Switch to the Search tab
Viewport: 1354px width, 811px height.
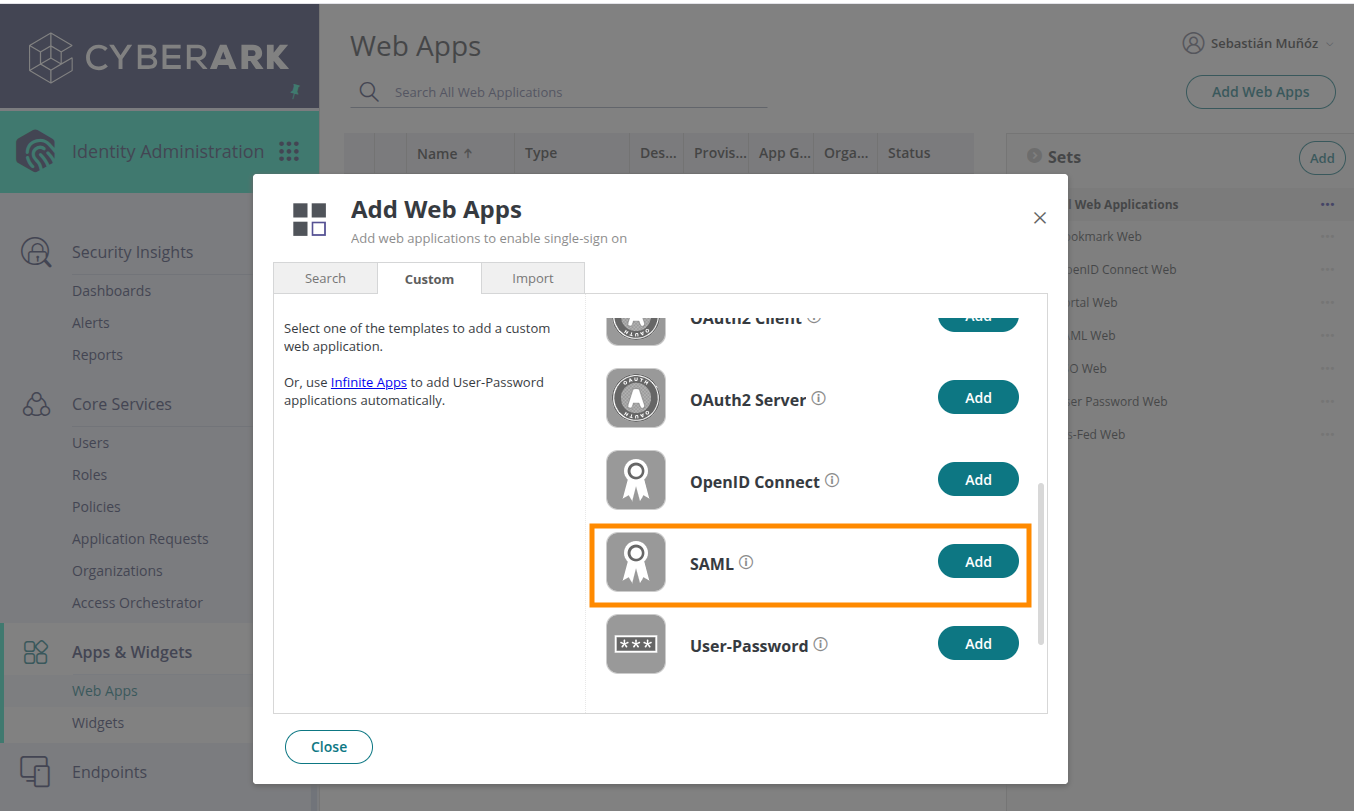325,279
